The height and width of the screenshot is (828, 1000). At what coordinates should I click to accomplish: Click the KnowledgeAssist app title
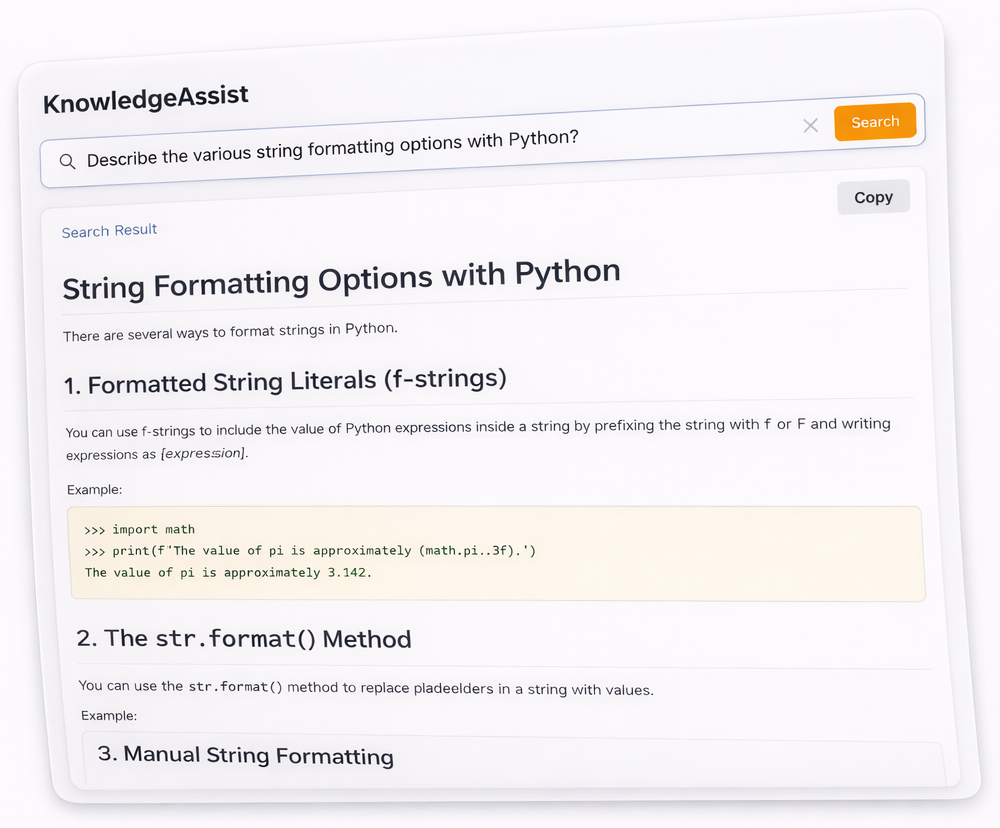click(146, 99)
